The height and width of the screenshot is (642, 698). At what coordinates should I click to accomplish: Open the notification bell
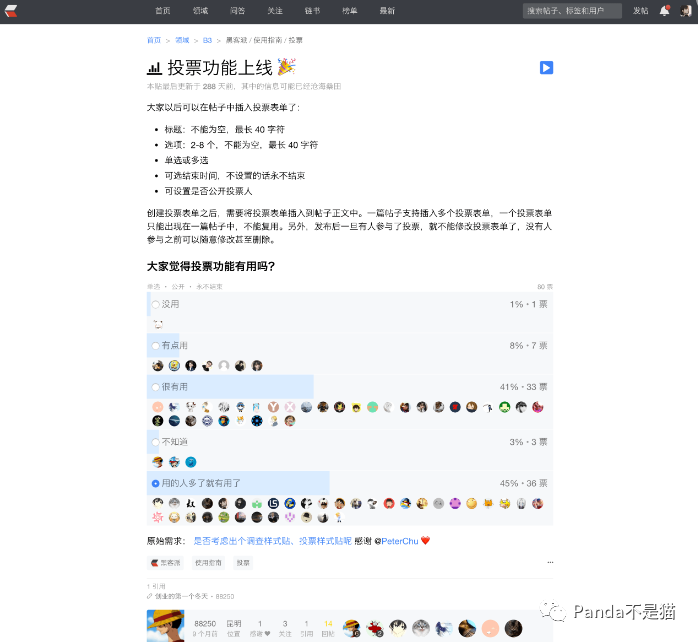[664, 11]
